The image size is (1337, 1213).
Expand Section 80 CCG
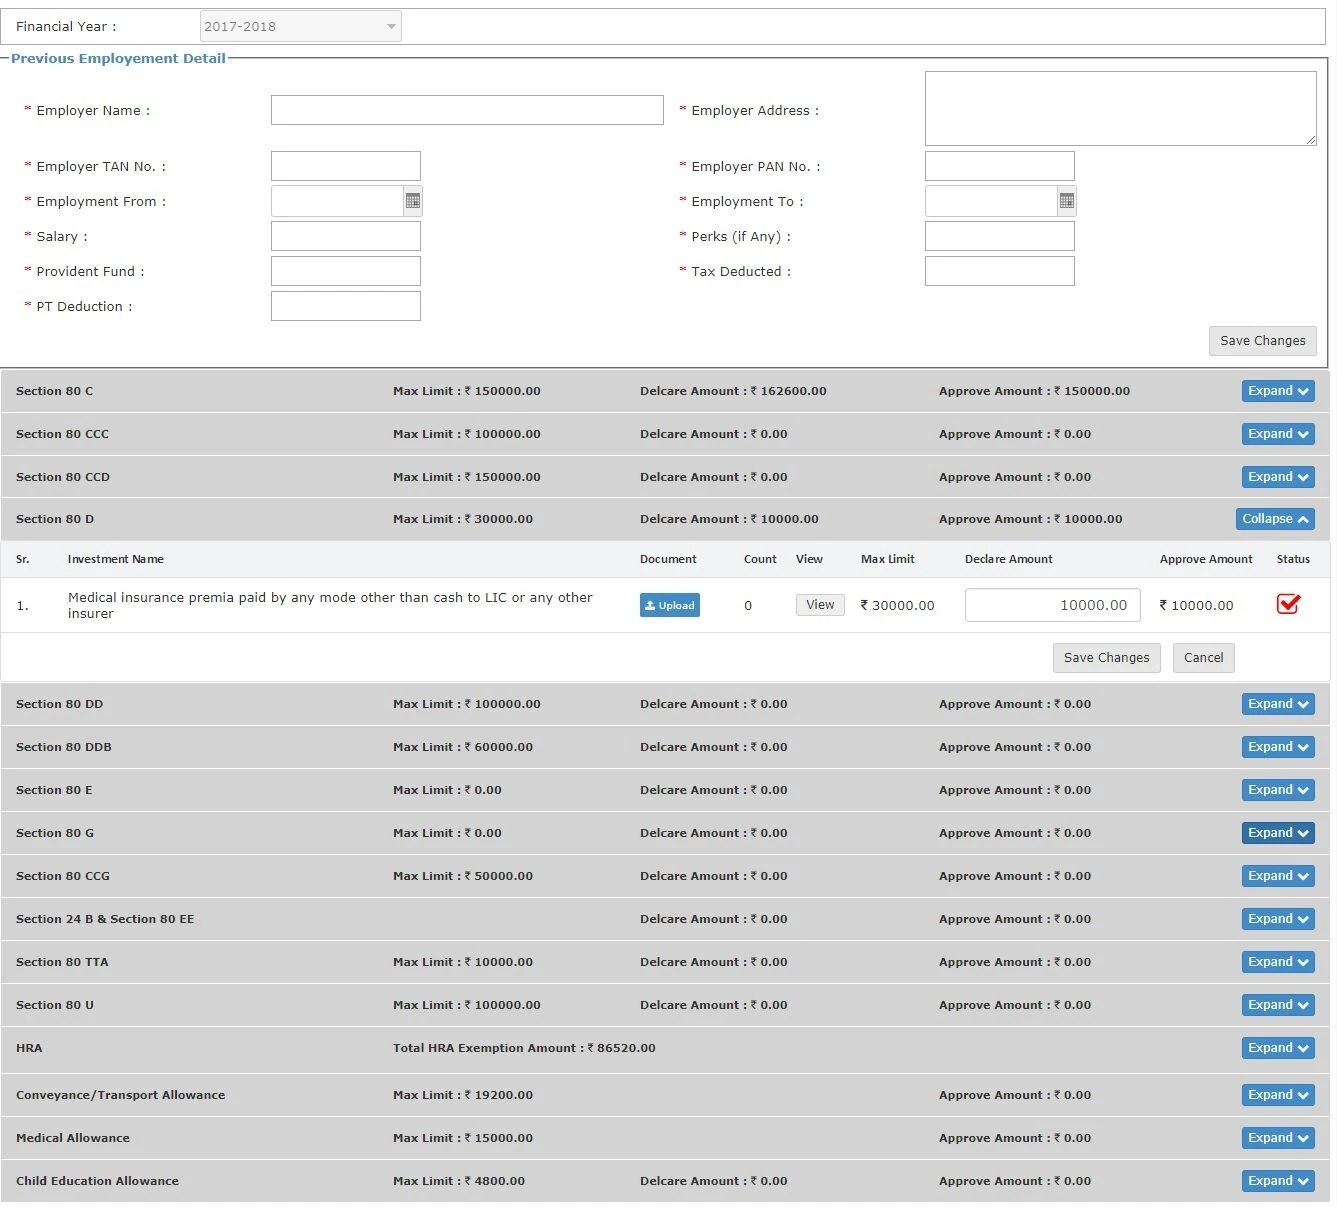tap(1278, 876)
